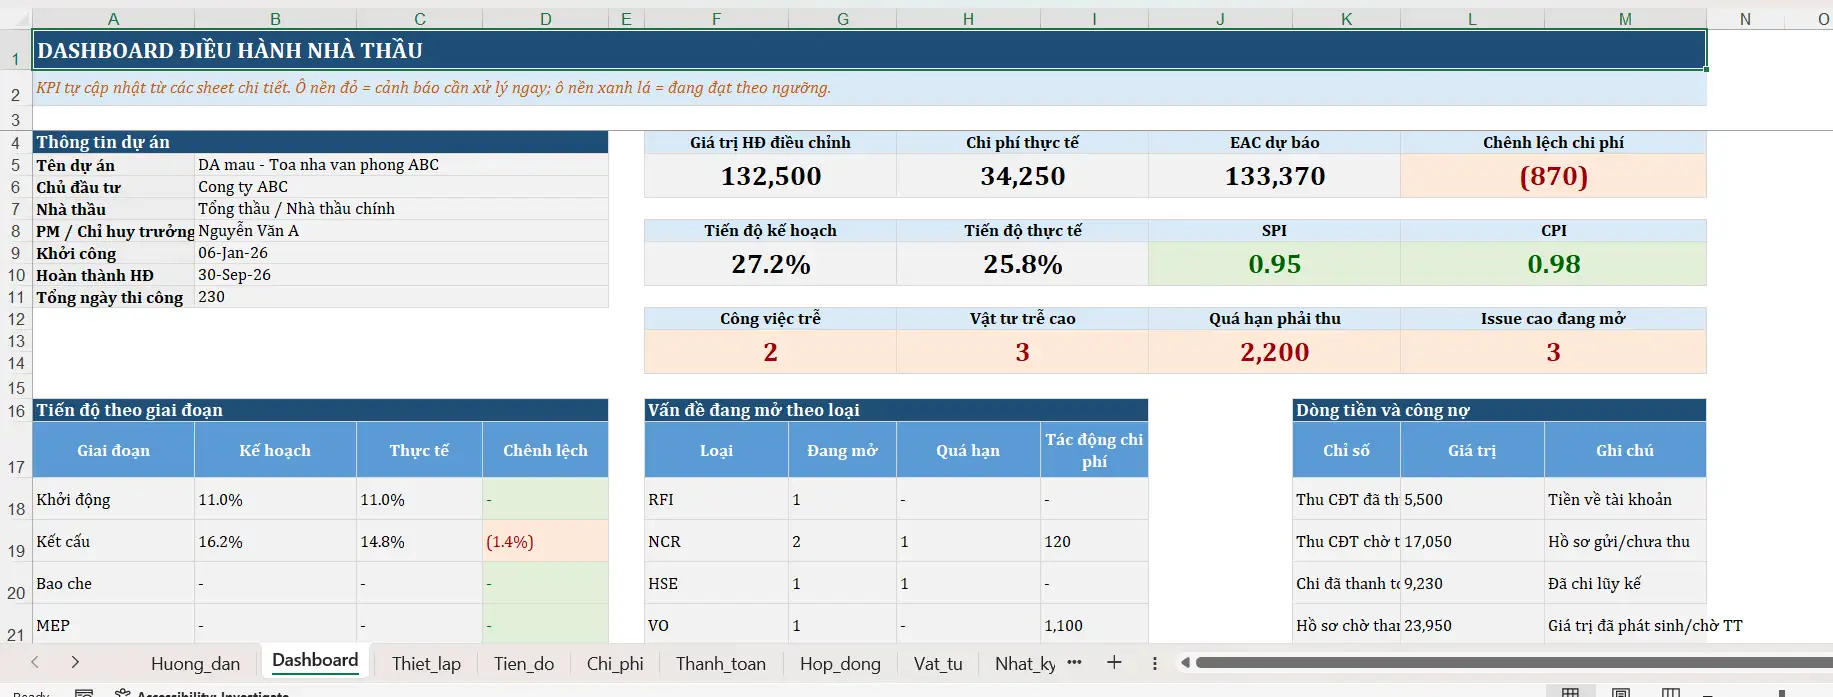Click the next sheet navigation arrow
The width and height of the screenshot is (1833, 697).
[75, 663]
